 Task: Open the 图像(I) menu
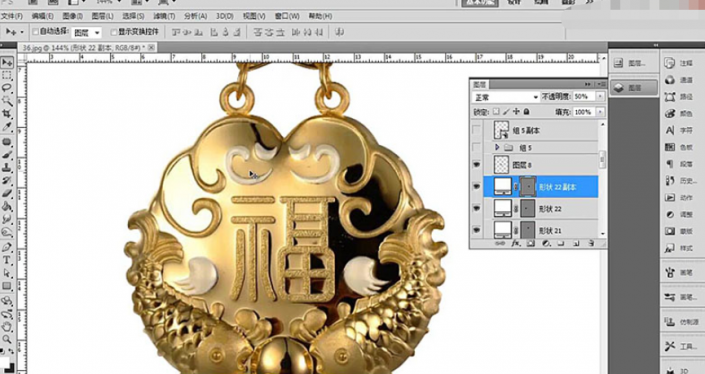[72, 16]
